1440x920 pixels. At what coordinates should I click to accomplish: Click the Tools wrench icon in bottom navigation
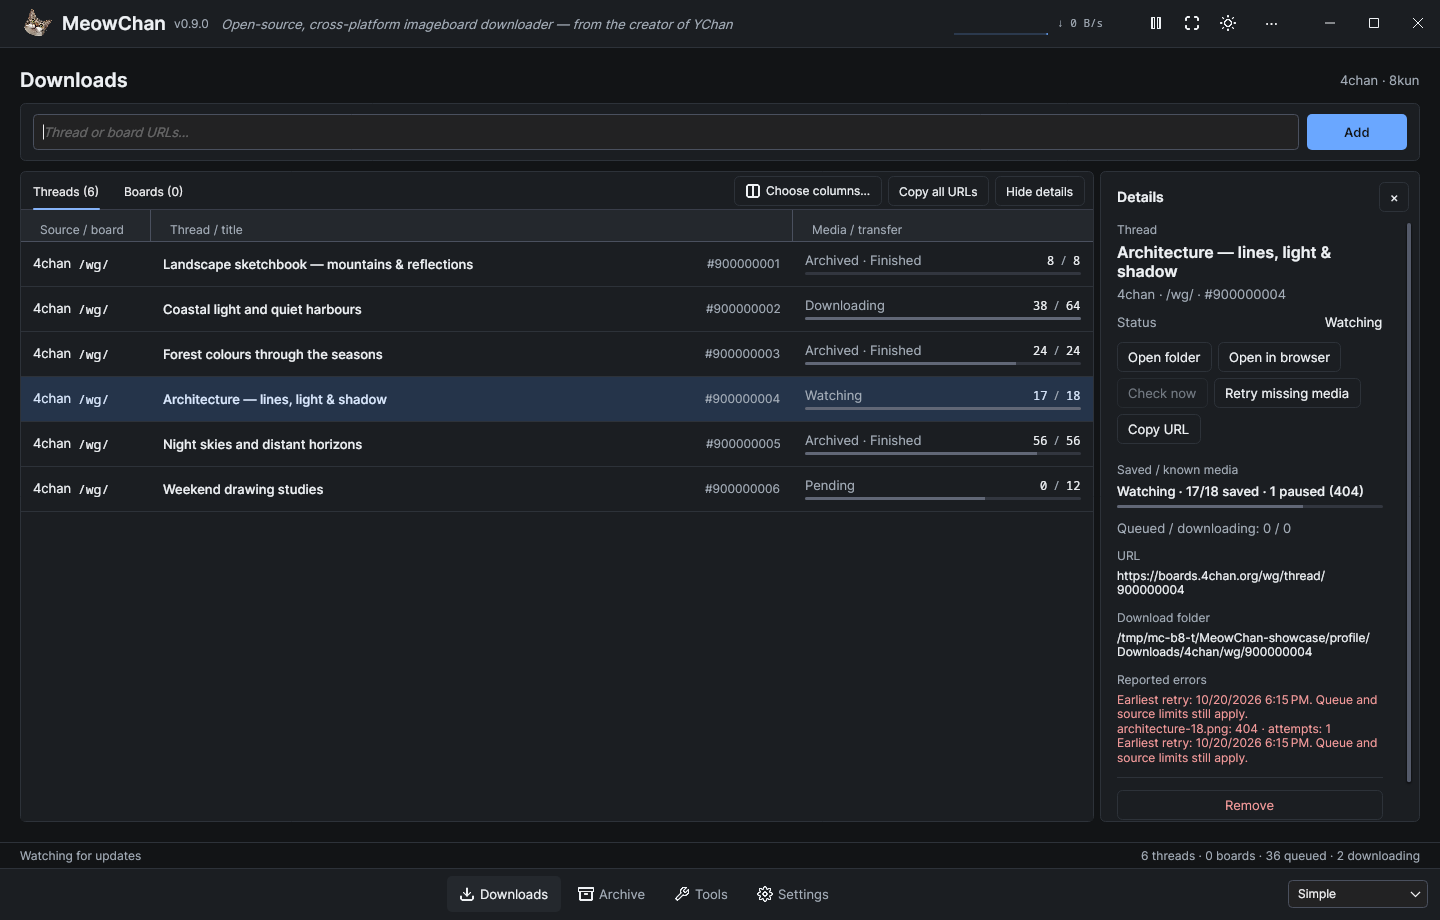tap(682, 894)
